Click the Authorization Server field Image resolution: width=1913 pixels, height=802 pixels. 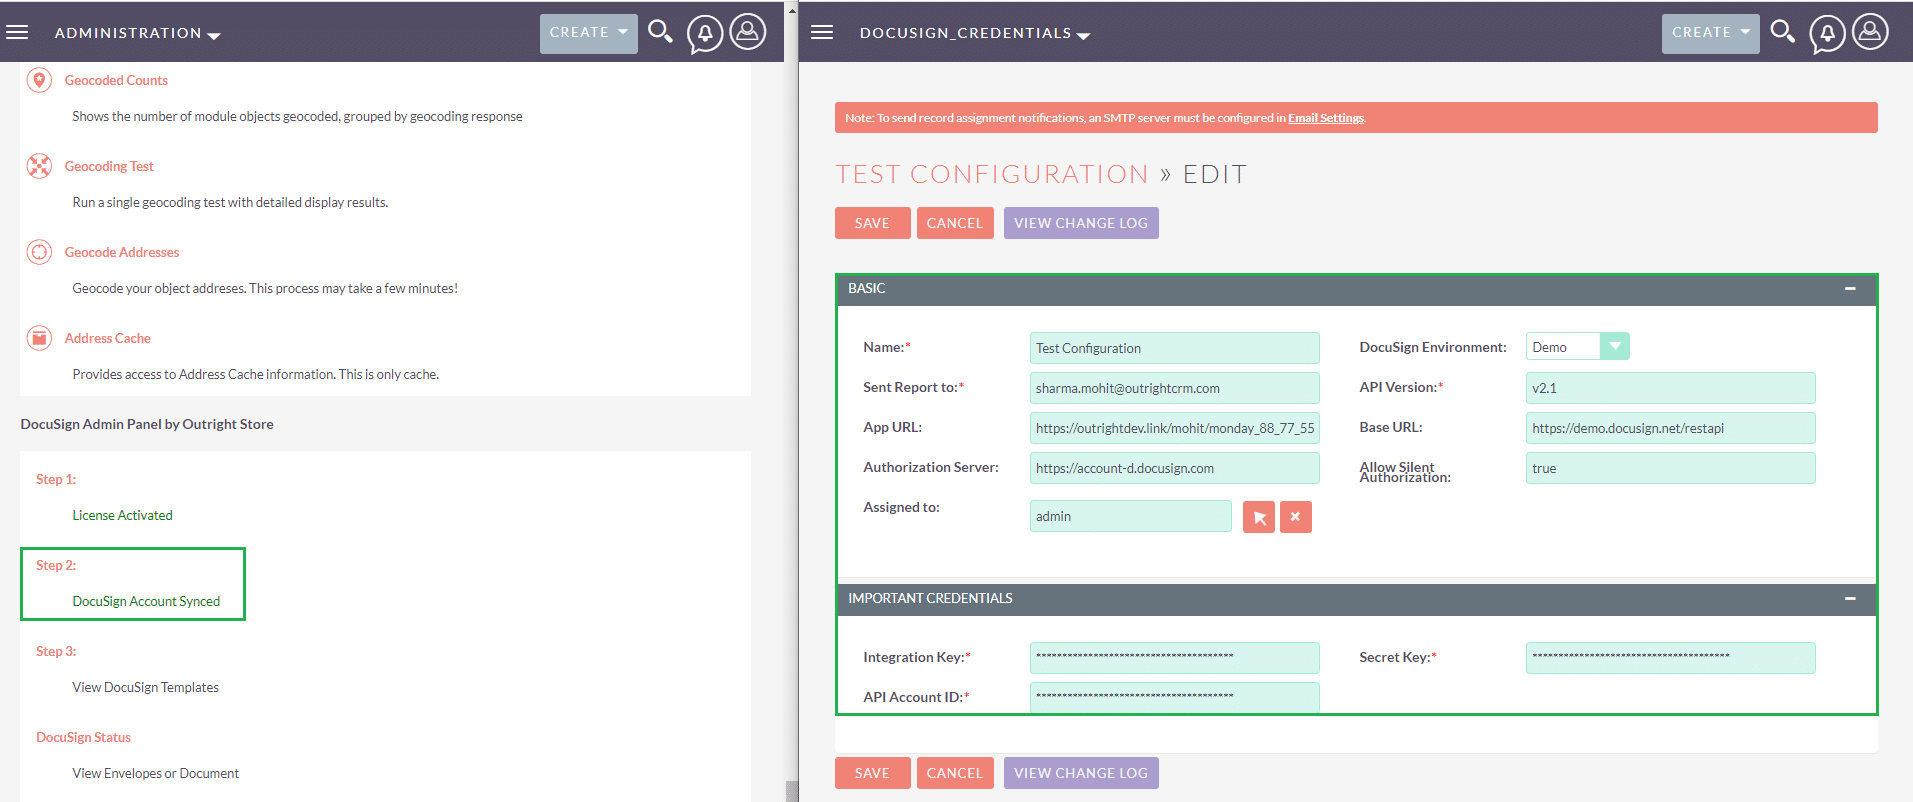[1174, 468]
